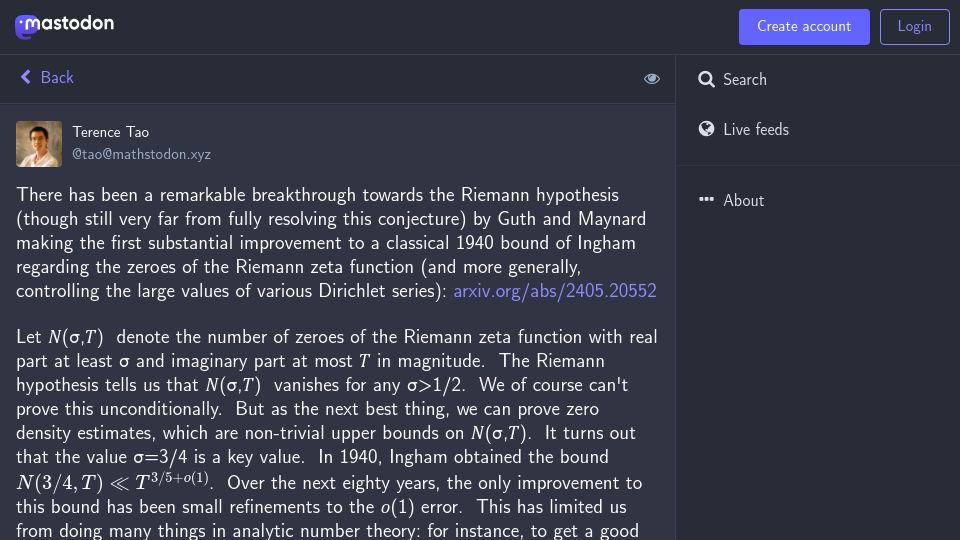
Task: Toggle sensitive content visibility eye icon
Action: click(x=651, y=78)
